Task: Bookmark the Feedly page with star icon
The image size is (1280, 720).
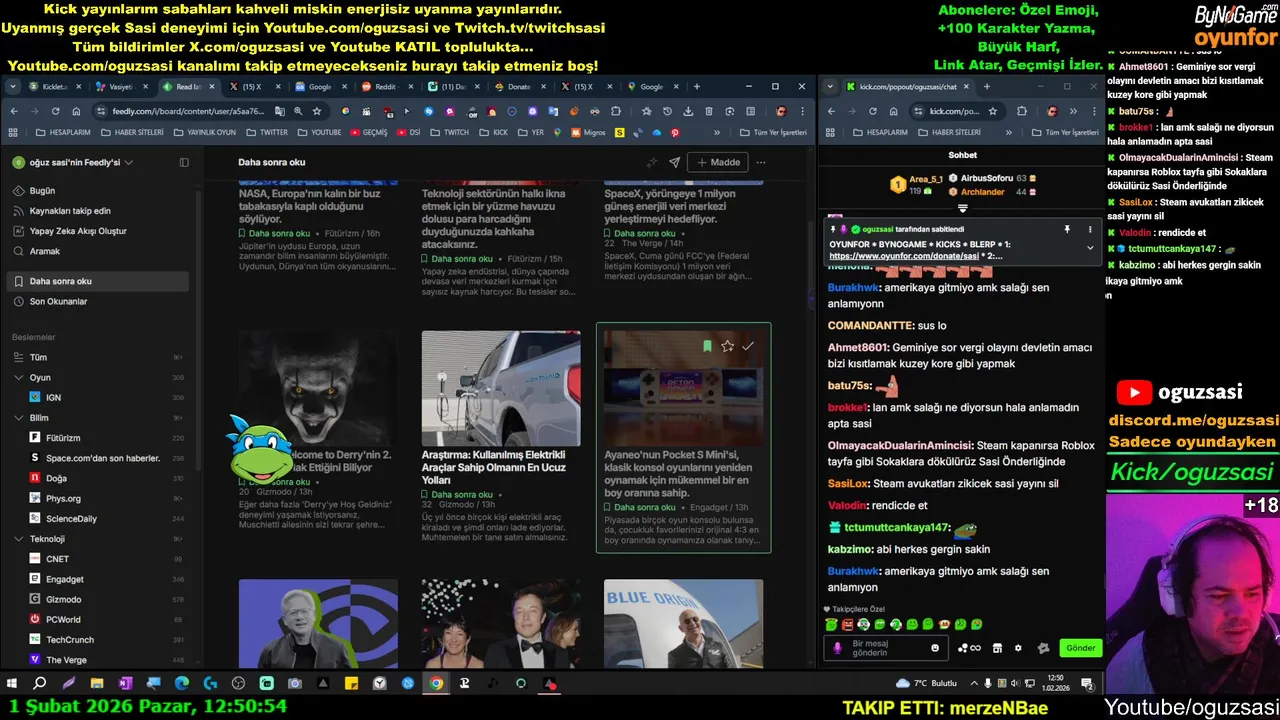Action: point(317,111)
